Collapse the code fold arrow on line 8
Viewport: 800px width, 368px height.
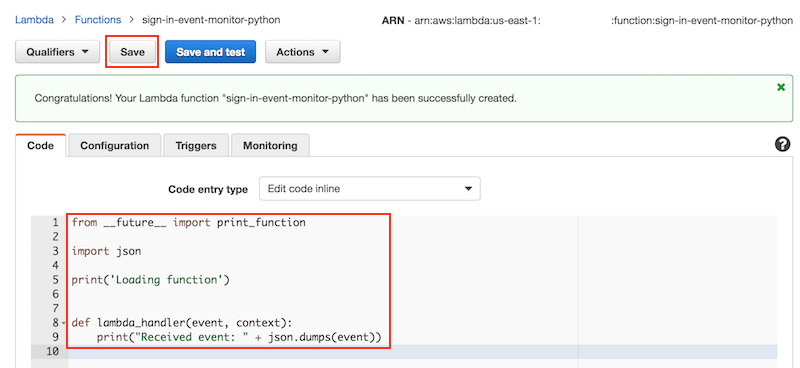click(x=64, y=323)
